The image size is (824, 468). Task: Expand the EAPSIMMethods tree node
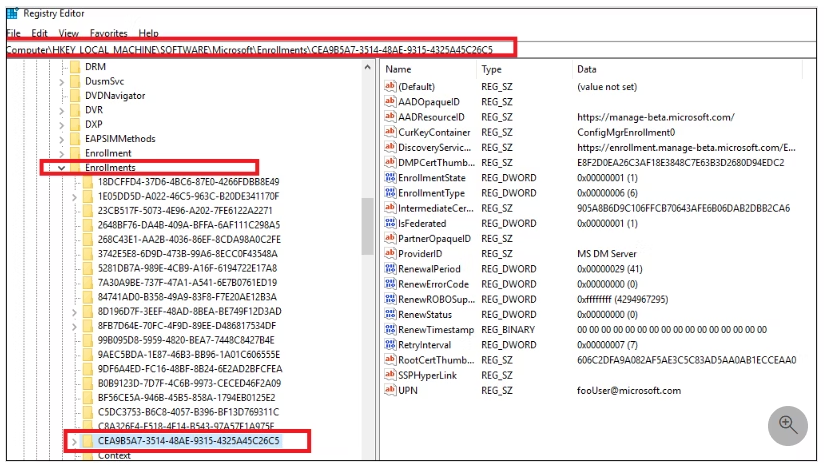click(x=61, y=140)
